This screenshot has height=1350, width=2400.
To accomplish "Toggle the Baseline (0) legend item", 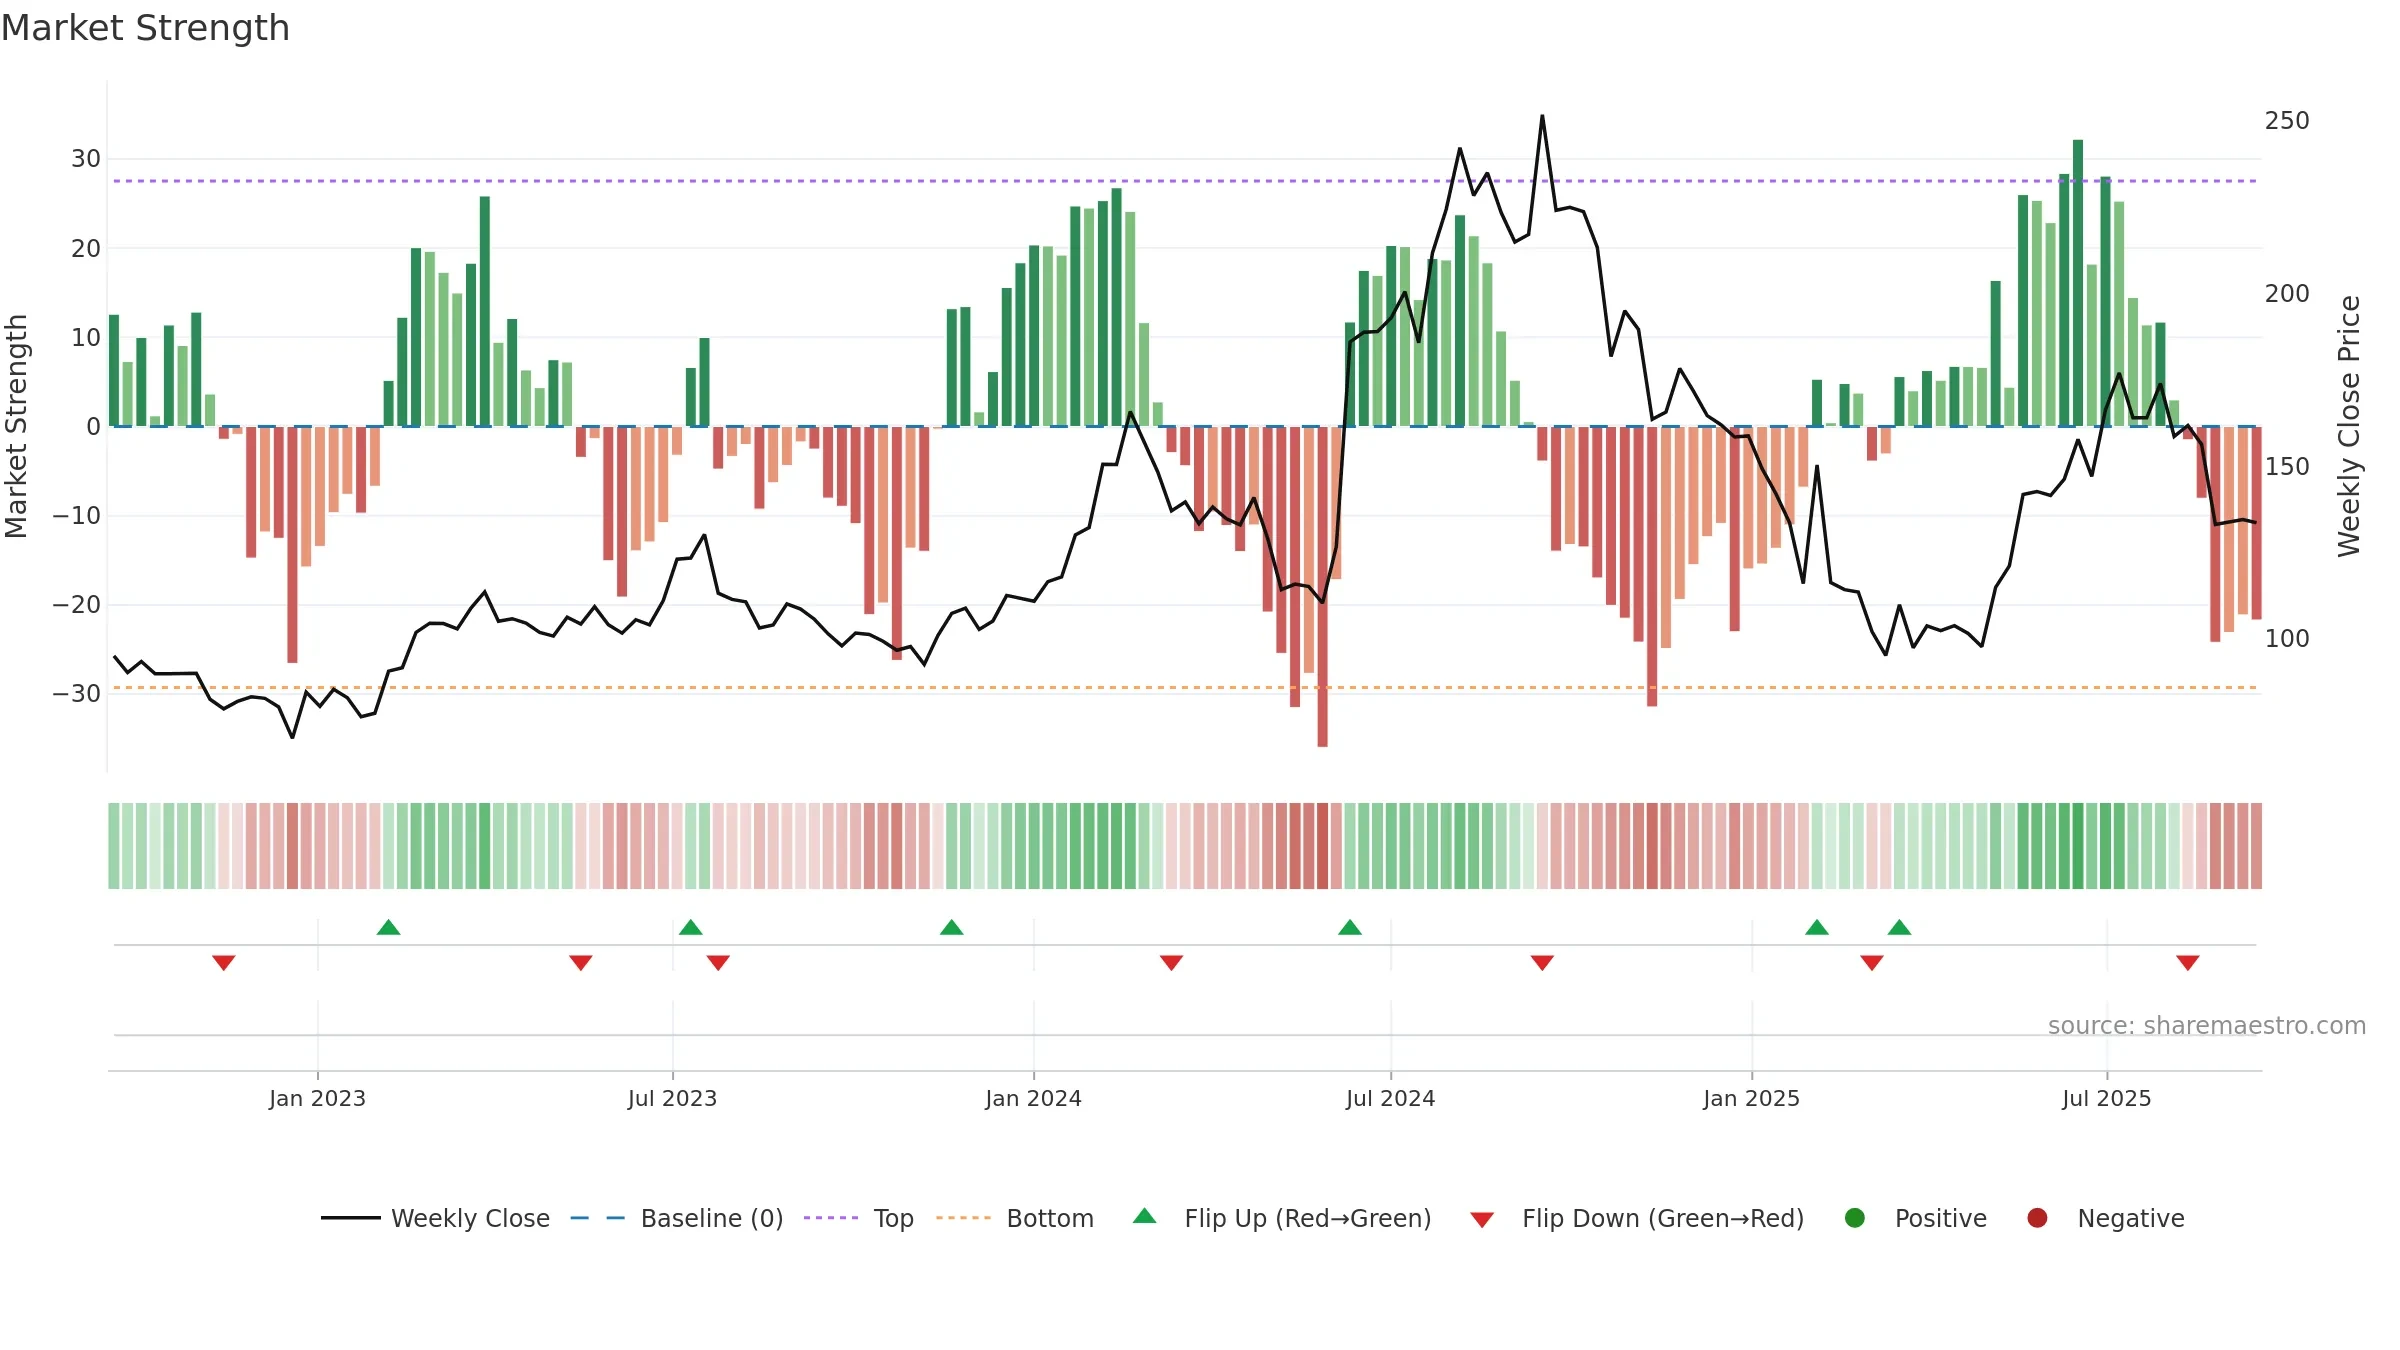I will click(677, 1218).
